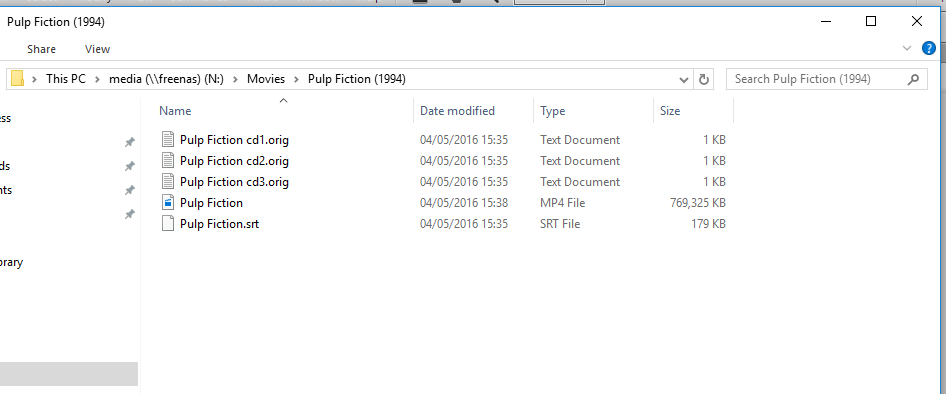The width and height of the screenshot is (946, 394).
Task: Sort files by Date modified column
Action: 457,111
